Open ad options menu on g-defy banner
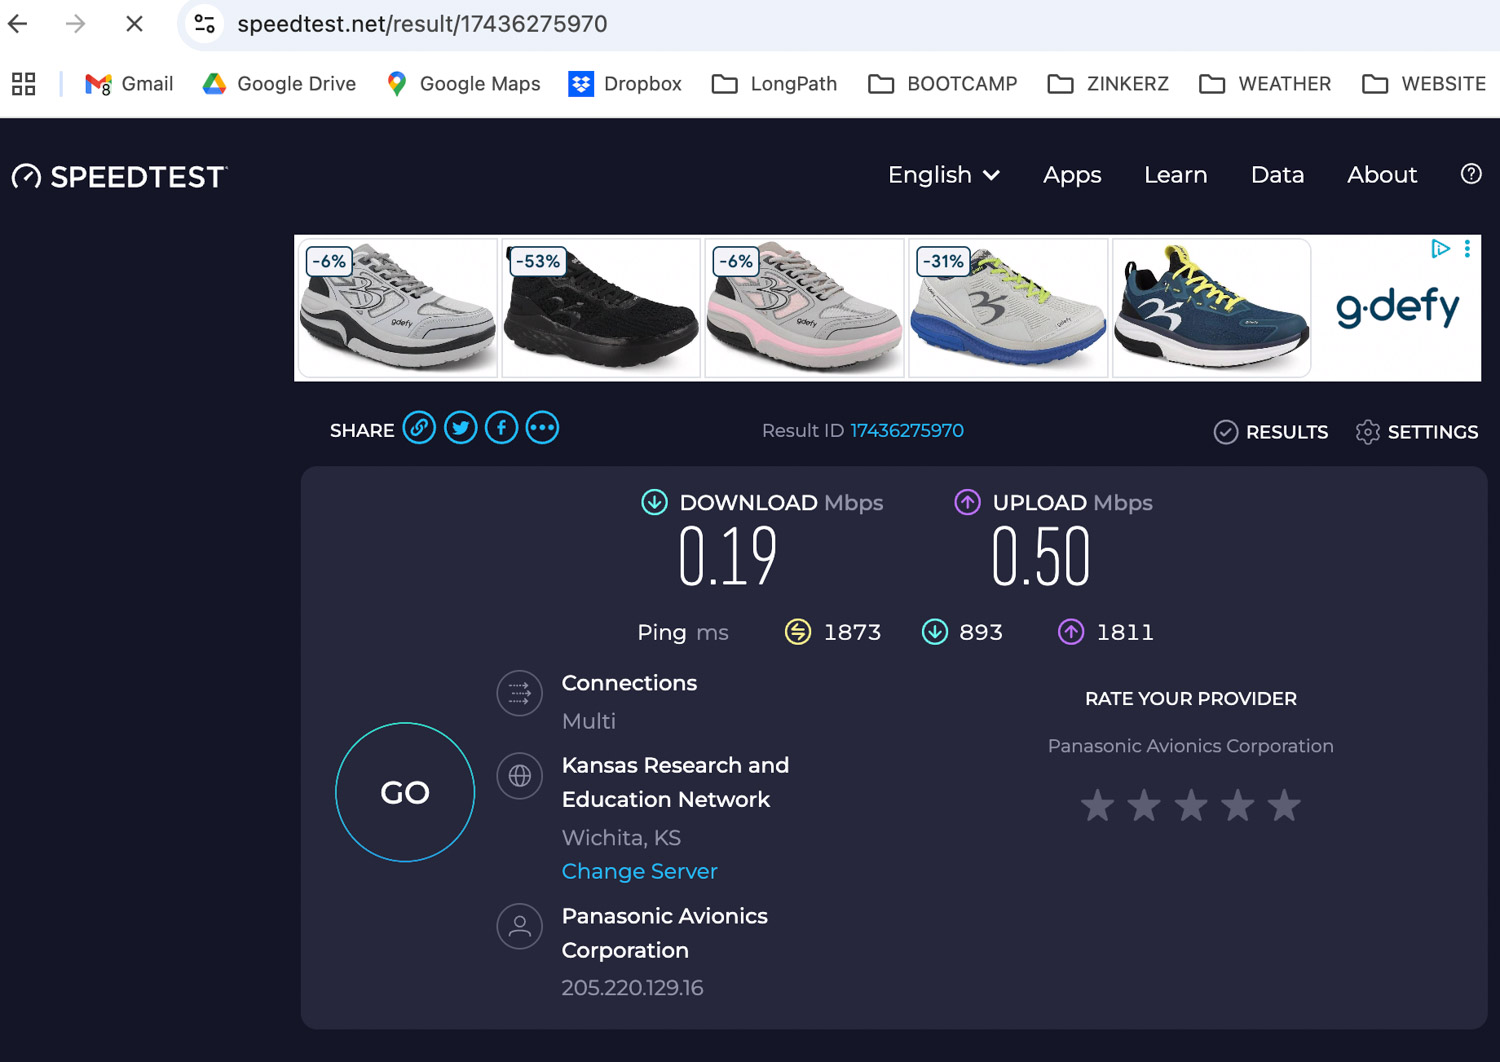Image resolution: width=1500 pixels, height=1062 pixels. pos(1467,249)
